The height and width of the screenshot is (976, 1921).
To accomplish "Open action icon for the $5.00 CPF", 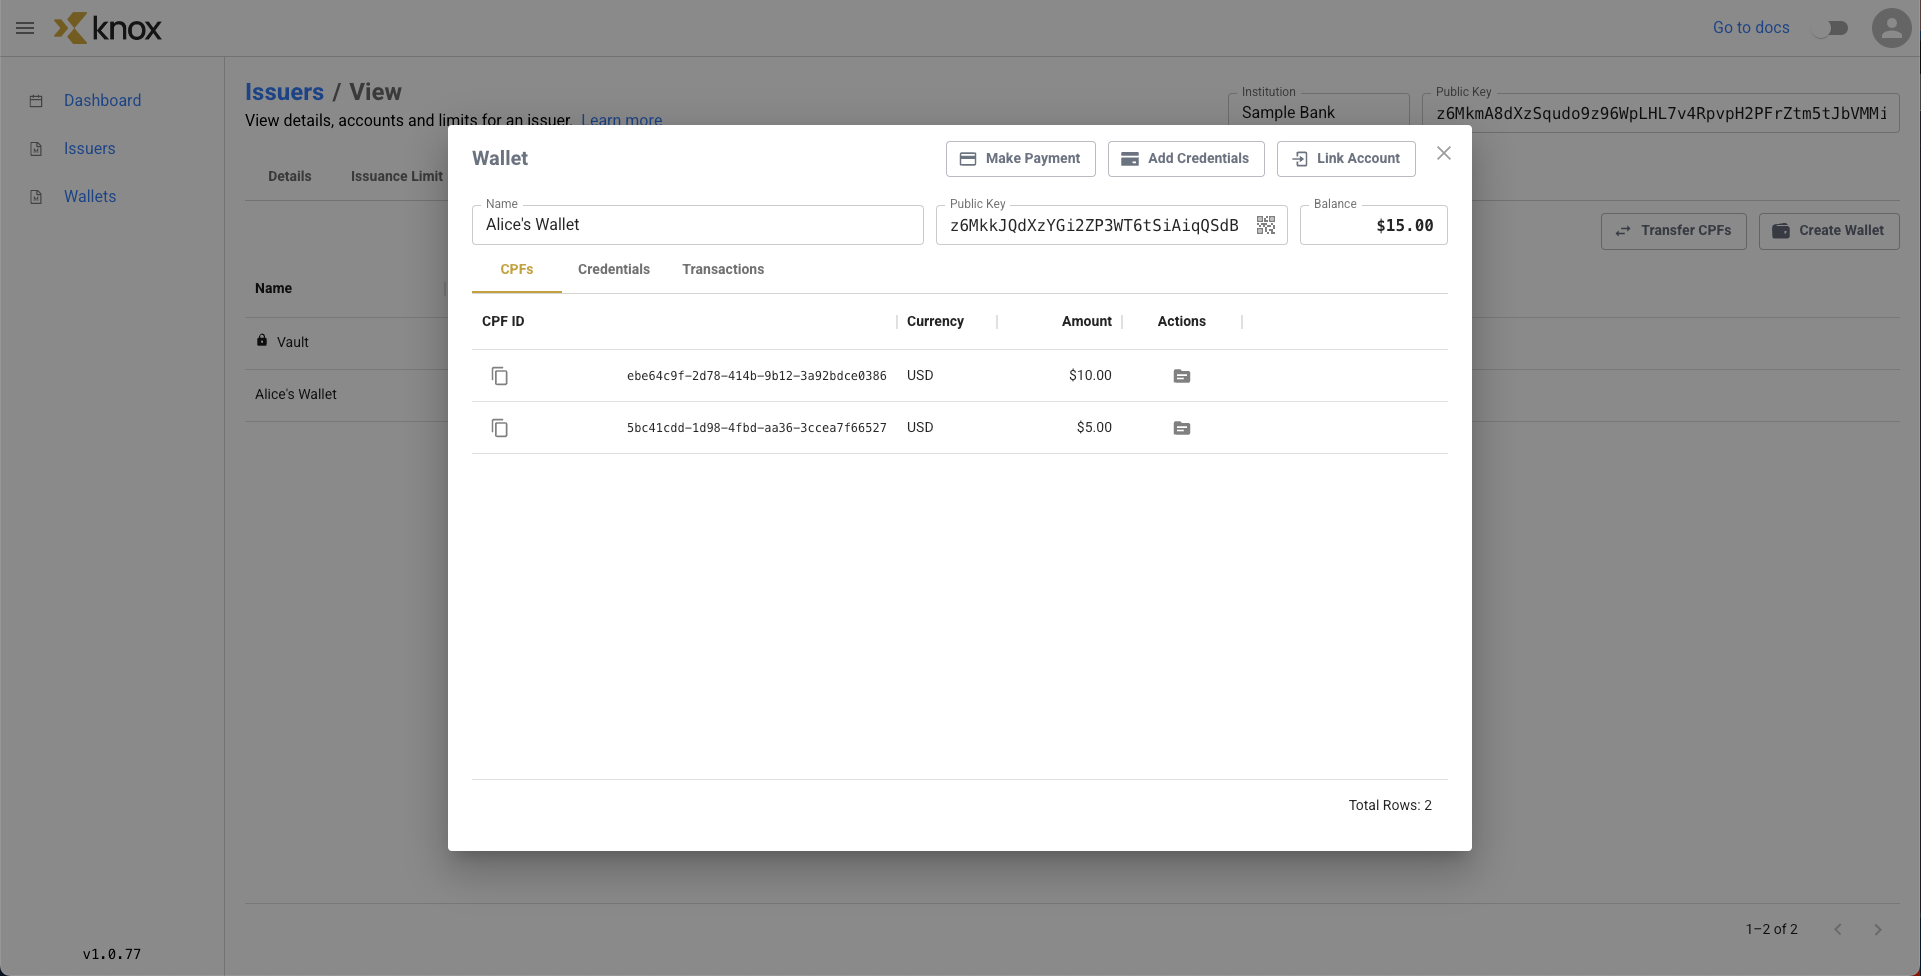I will click(1182, 428).
